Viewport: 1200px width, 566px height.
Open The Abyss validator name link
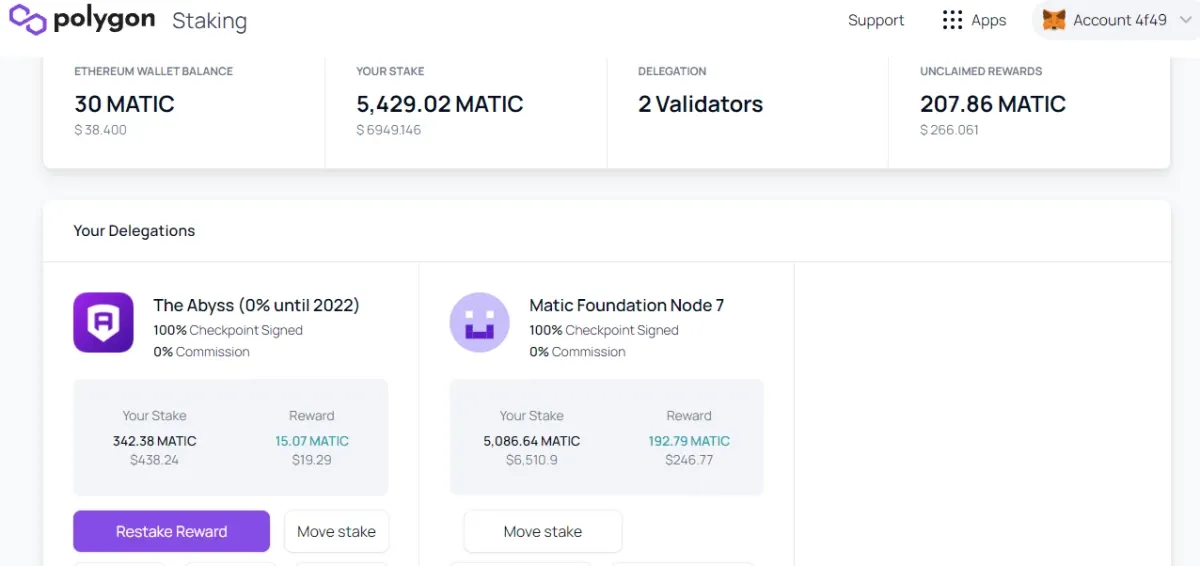256,305
